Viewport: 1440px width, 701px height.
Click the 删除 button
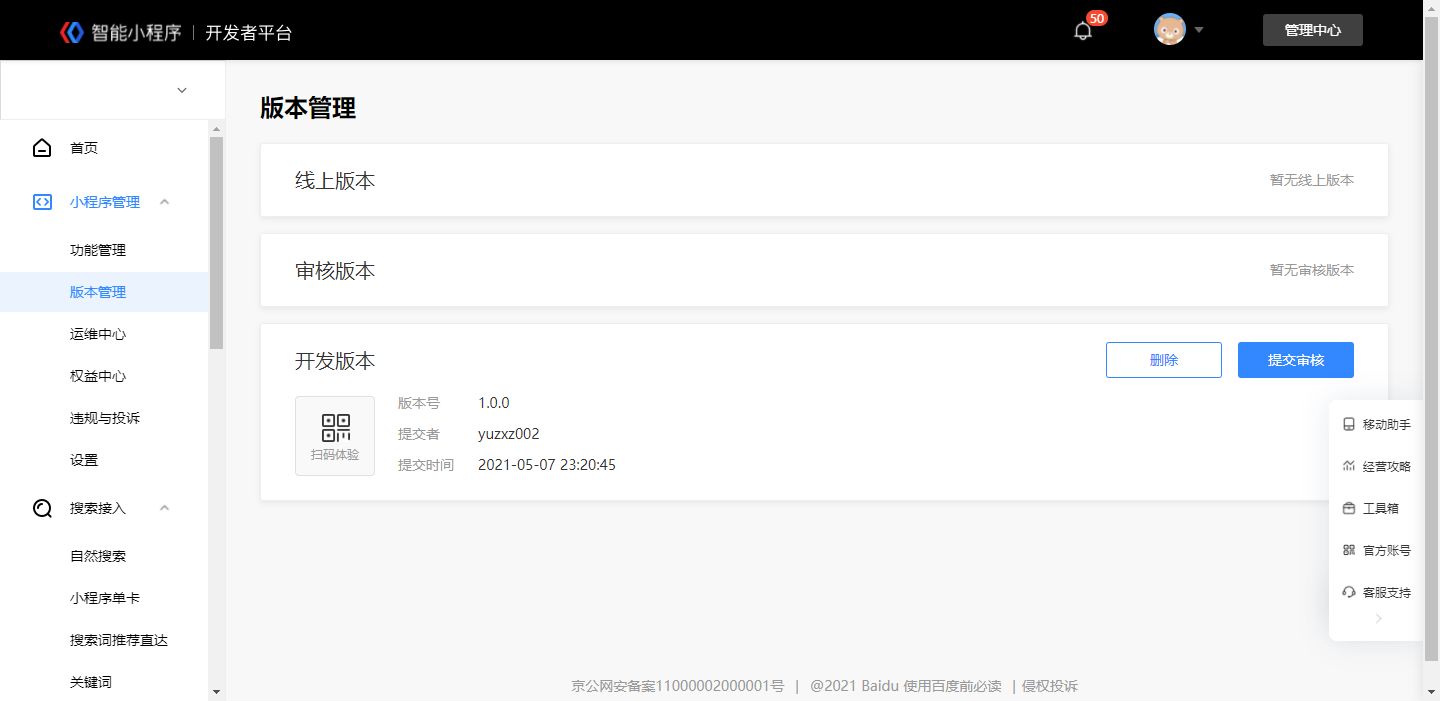tap(1163, 360)
